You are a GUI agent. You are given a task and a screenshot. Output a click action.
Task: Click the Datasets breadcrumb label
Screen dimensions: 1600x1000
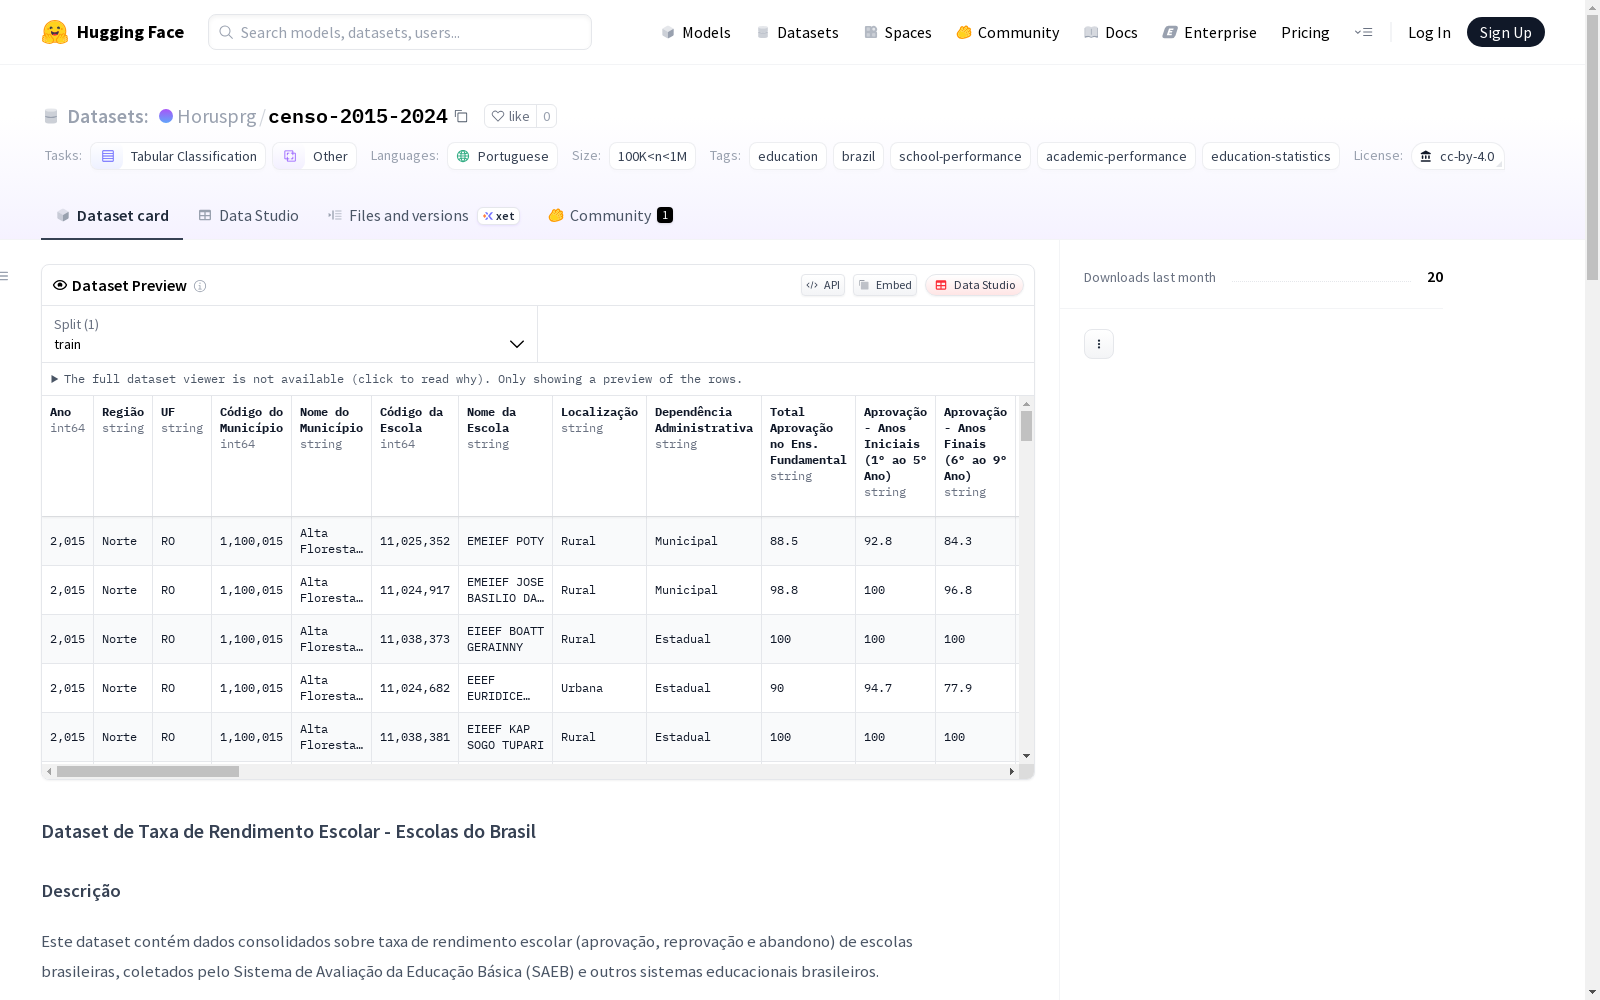pos(108,116)
